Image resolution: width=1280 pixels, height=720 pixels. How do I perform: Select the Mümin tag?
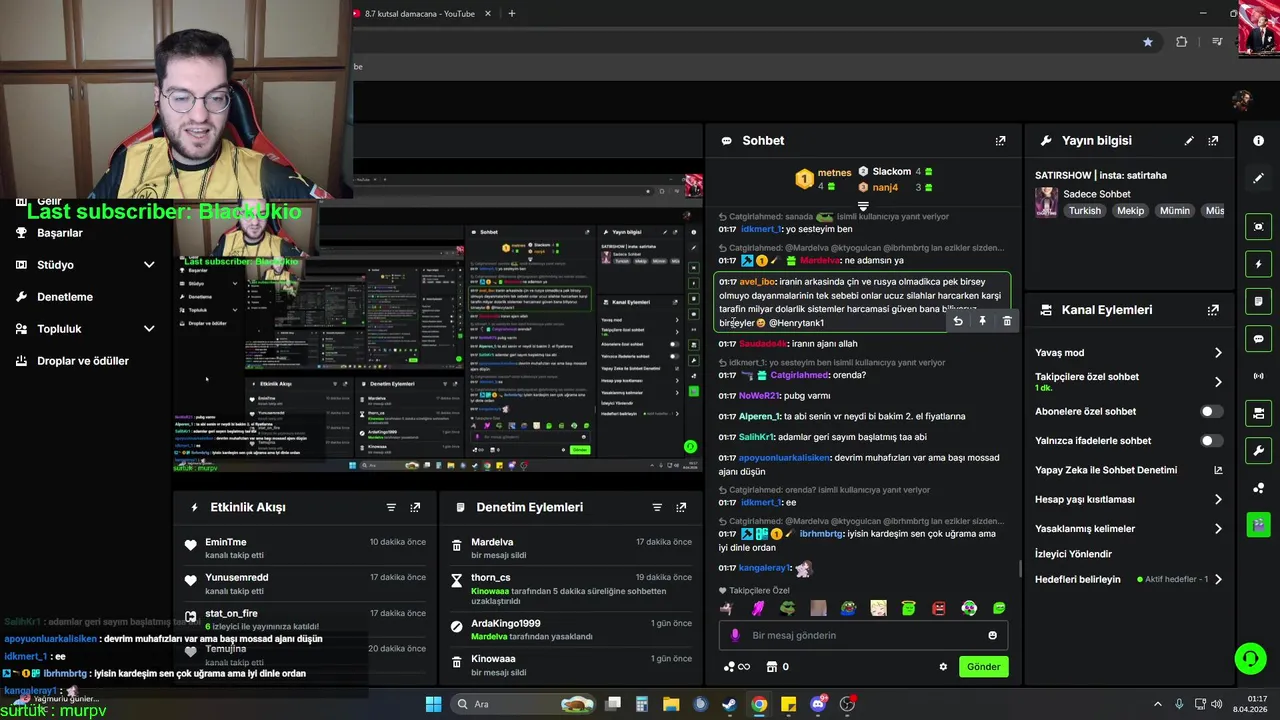pos(1175,211)
